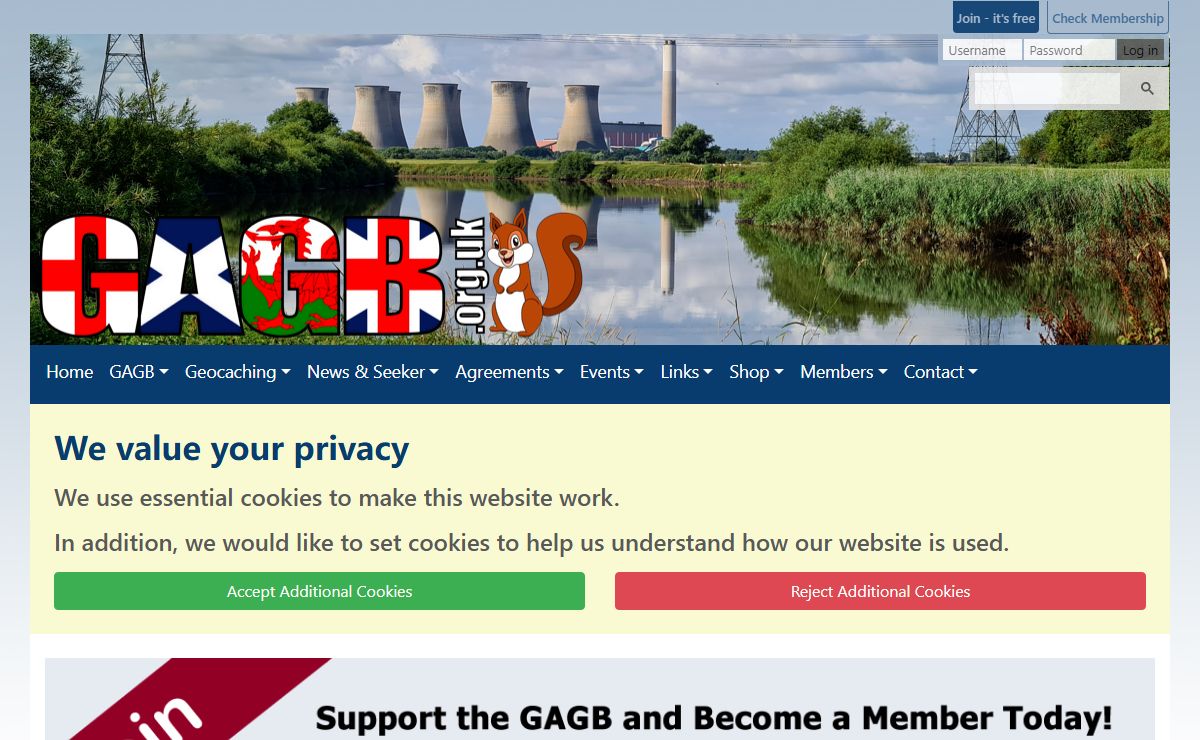Open Check Membership link
1200x740 pixels.
point(1108,18)
